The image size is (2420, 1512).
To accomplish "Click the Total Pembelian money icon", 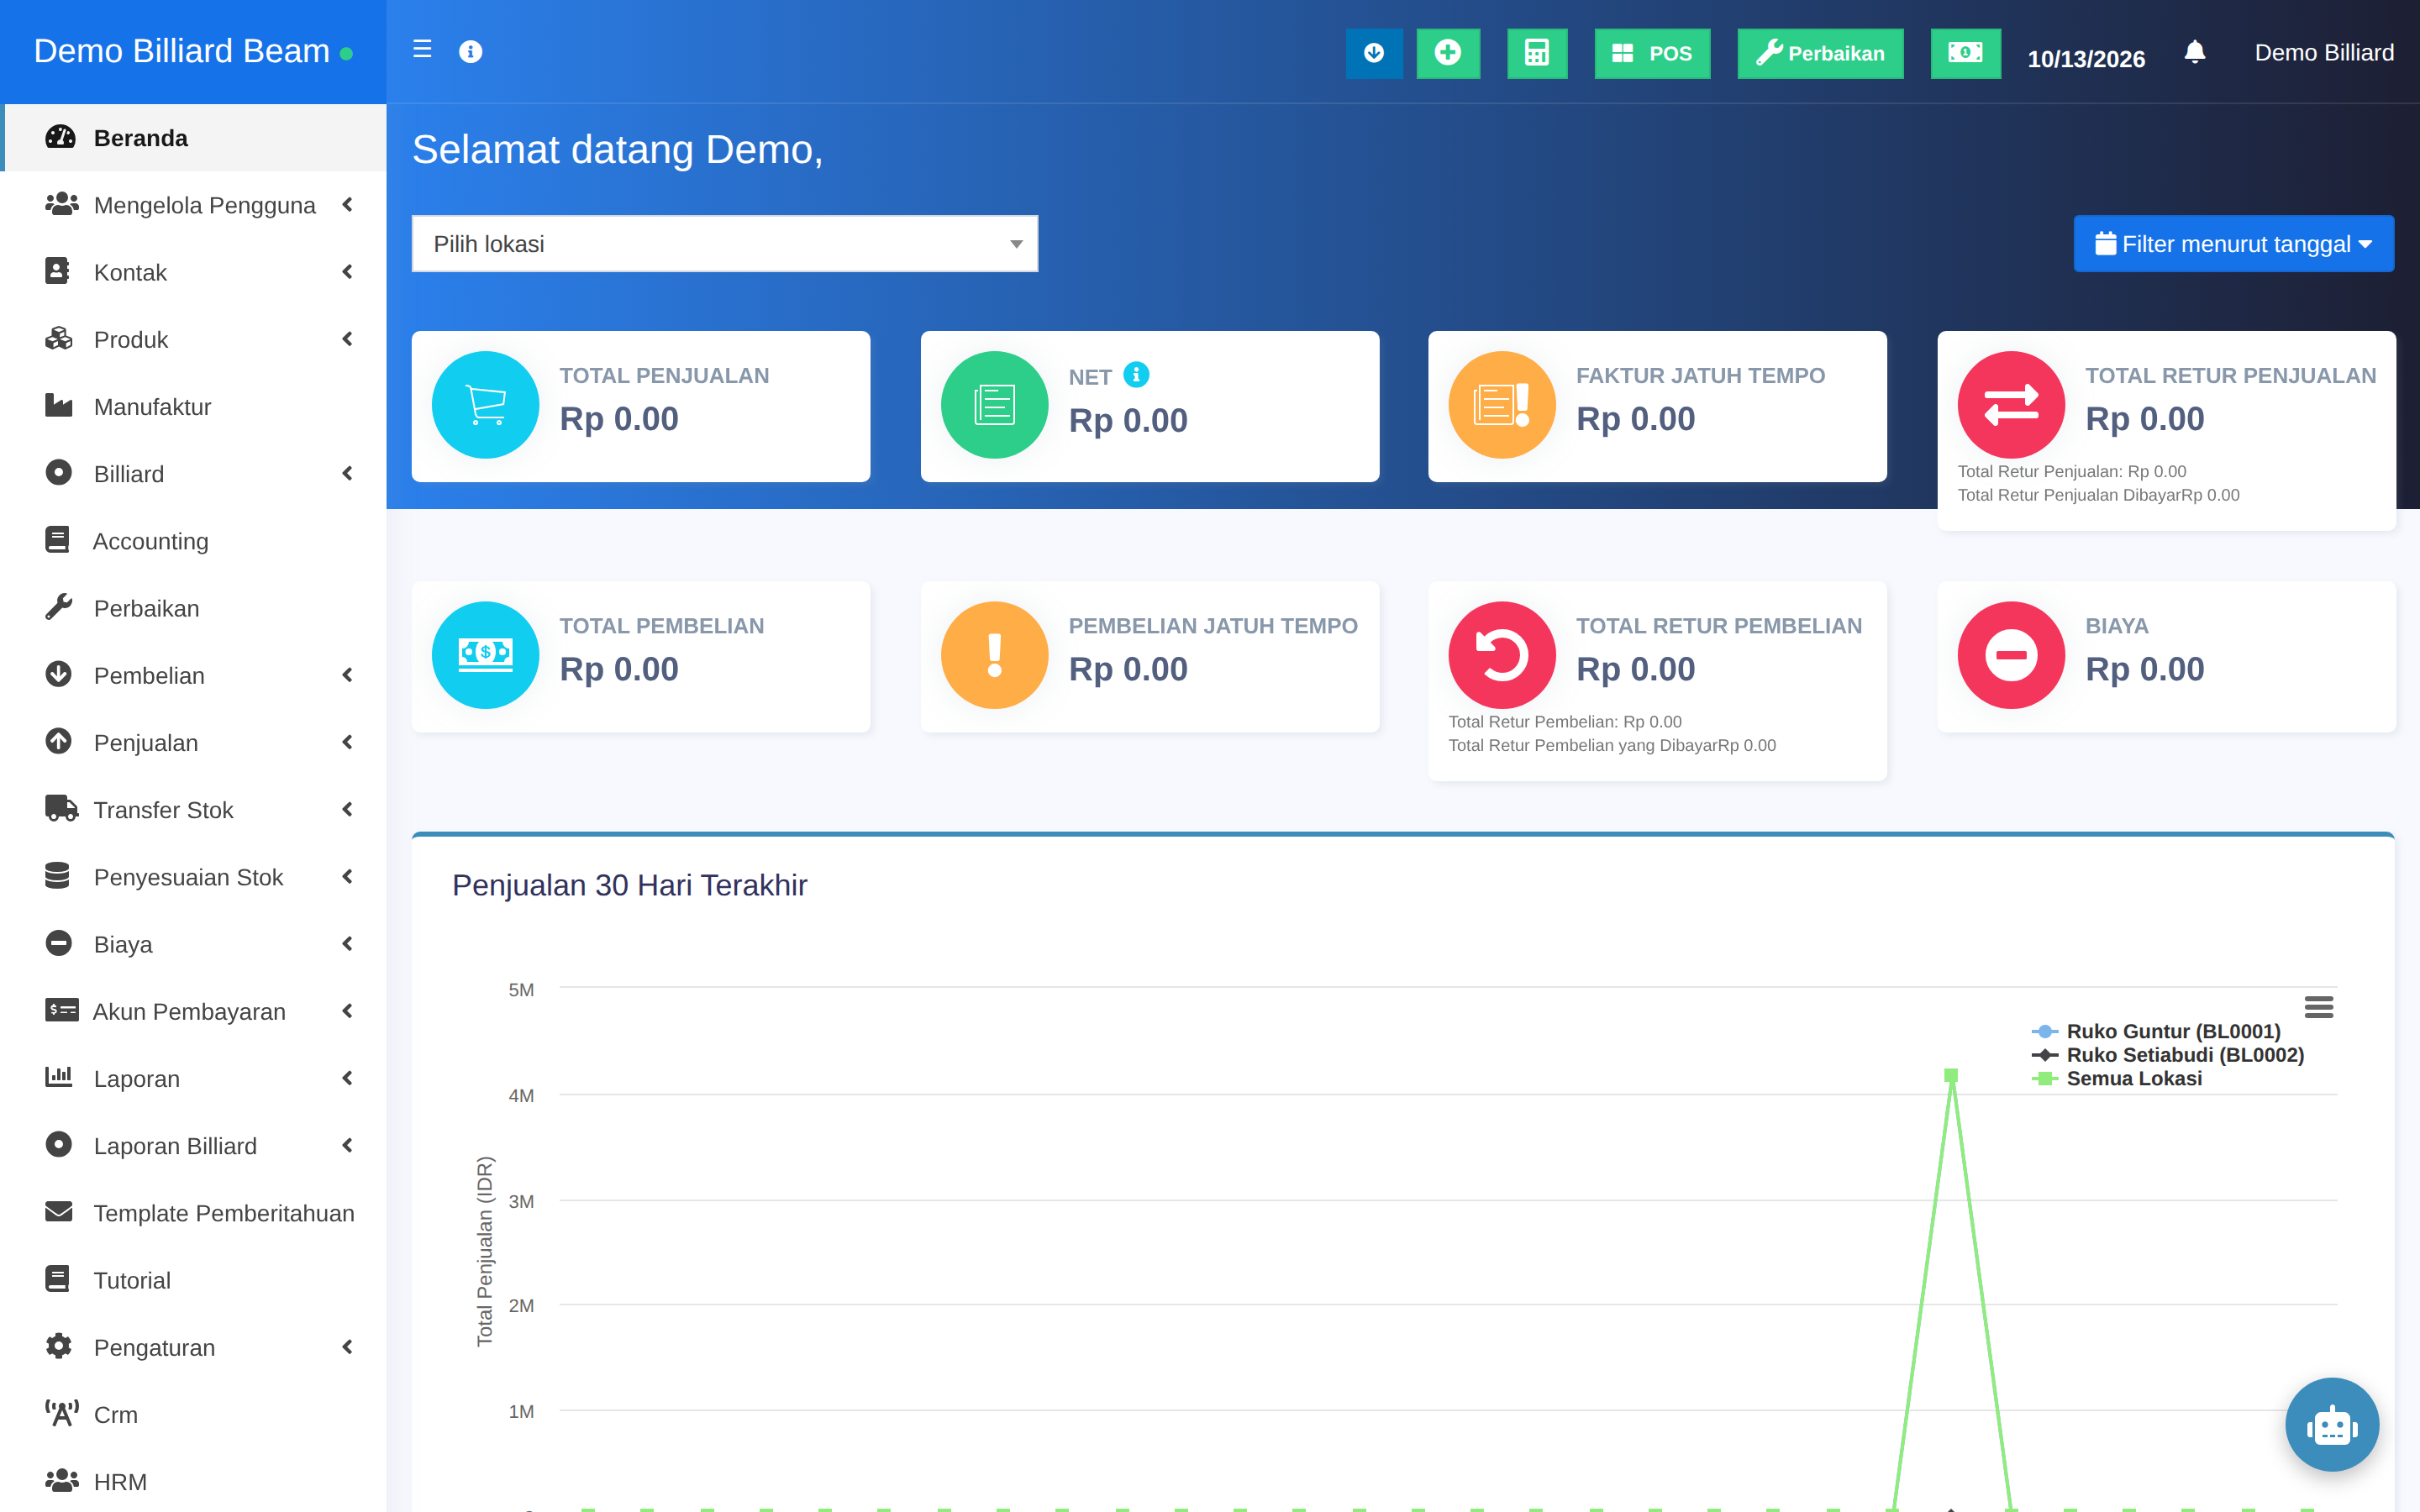I will coord(485,655).
